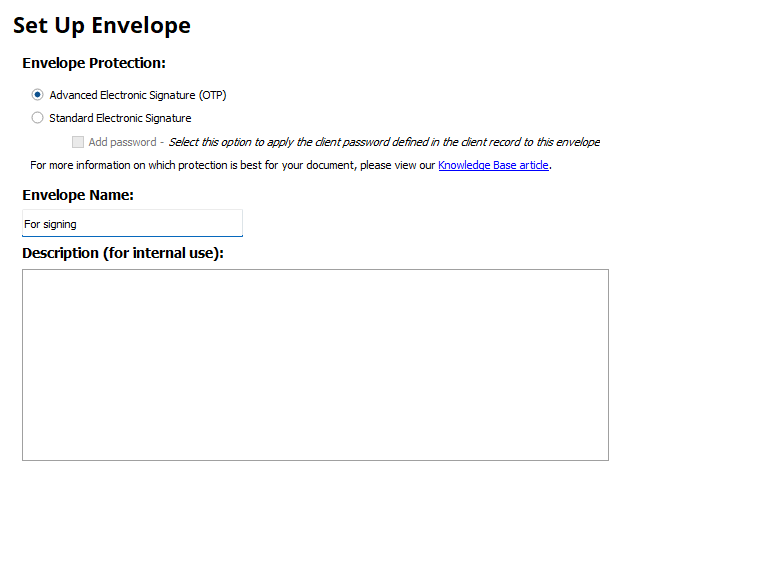Image resolution: width=762 pixels, height=567 pixels.
Task: Open the Knowledge Base article link
Action: click(x=493, y=165)
